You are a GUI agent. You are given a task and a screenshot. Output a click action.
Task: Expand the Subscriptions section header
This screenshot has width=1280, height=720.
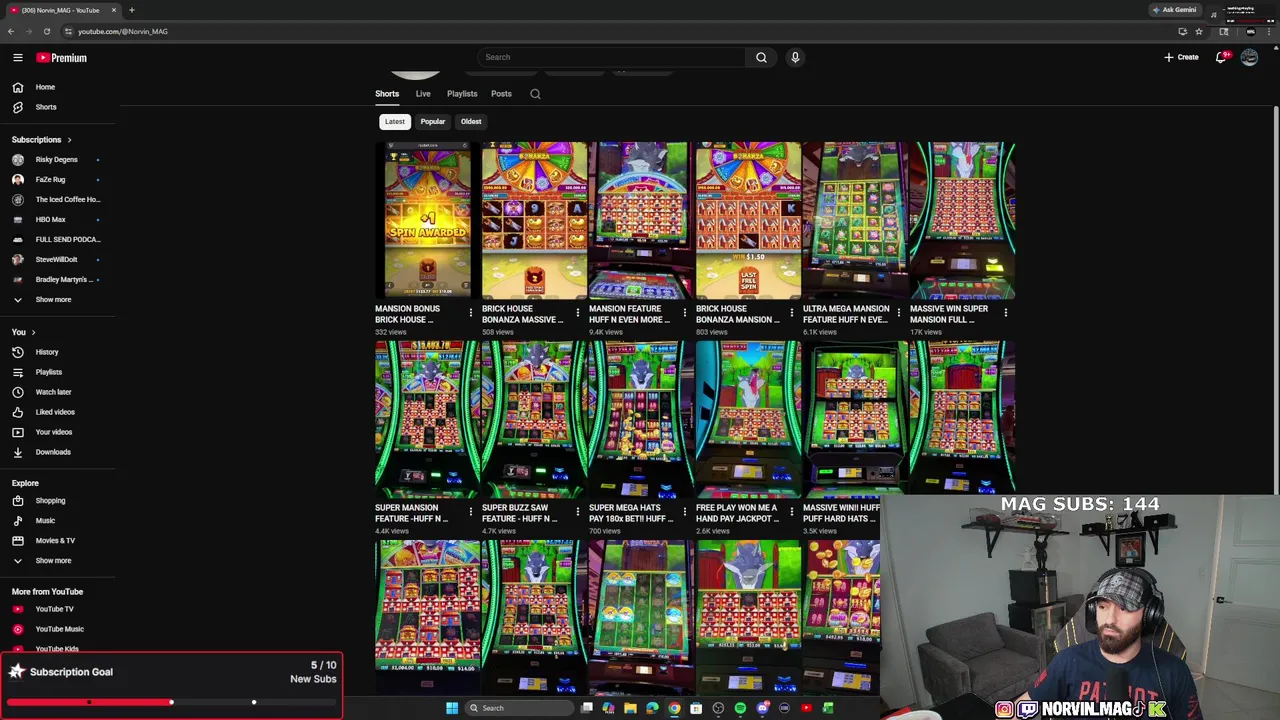tap(41, 139)
